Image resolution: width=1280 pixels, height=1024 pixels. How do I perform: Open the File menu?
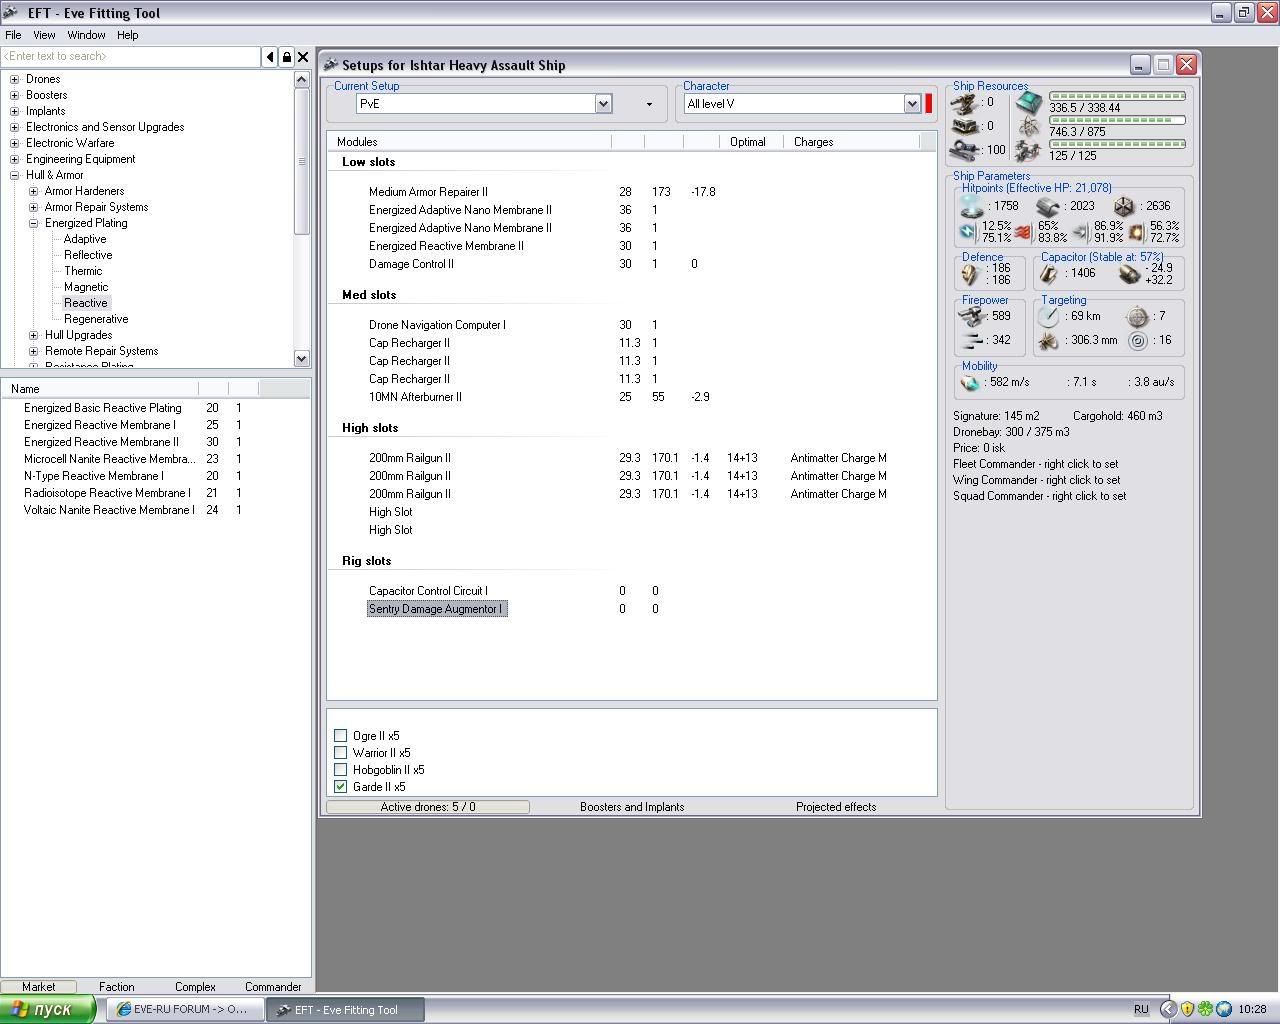[13, 35]
